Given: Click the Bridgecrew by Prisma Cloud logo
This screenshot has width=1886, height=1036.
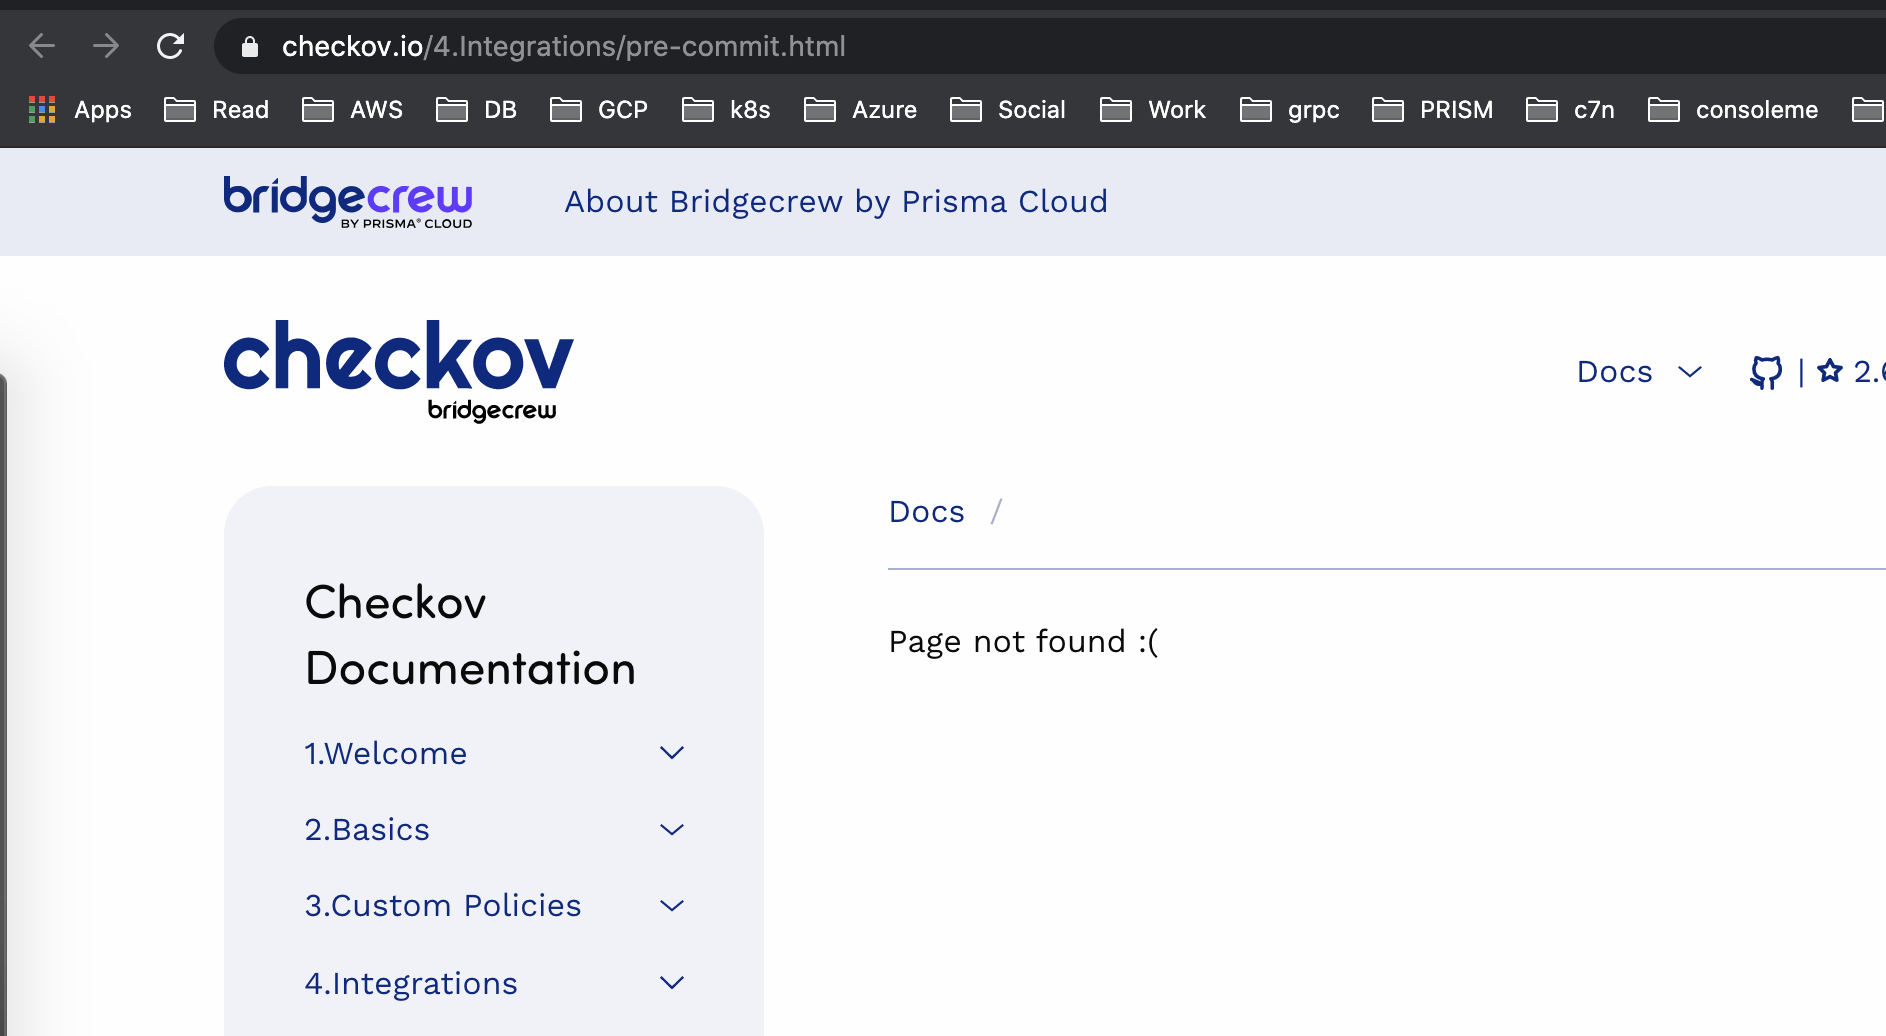Looking at the screenshot, I should pyautogui.click(x=347, y=202).
